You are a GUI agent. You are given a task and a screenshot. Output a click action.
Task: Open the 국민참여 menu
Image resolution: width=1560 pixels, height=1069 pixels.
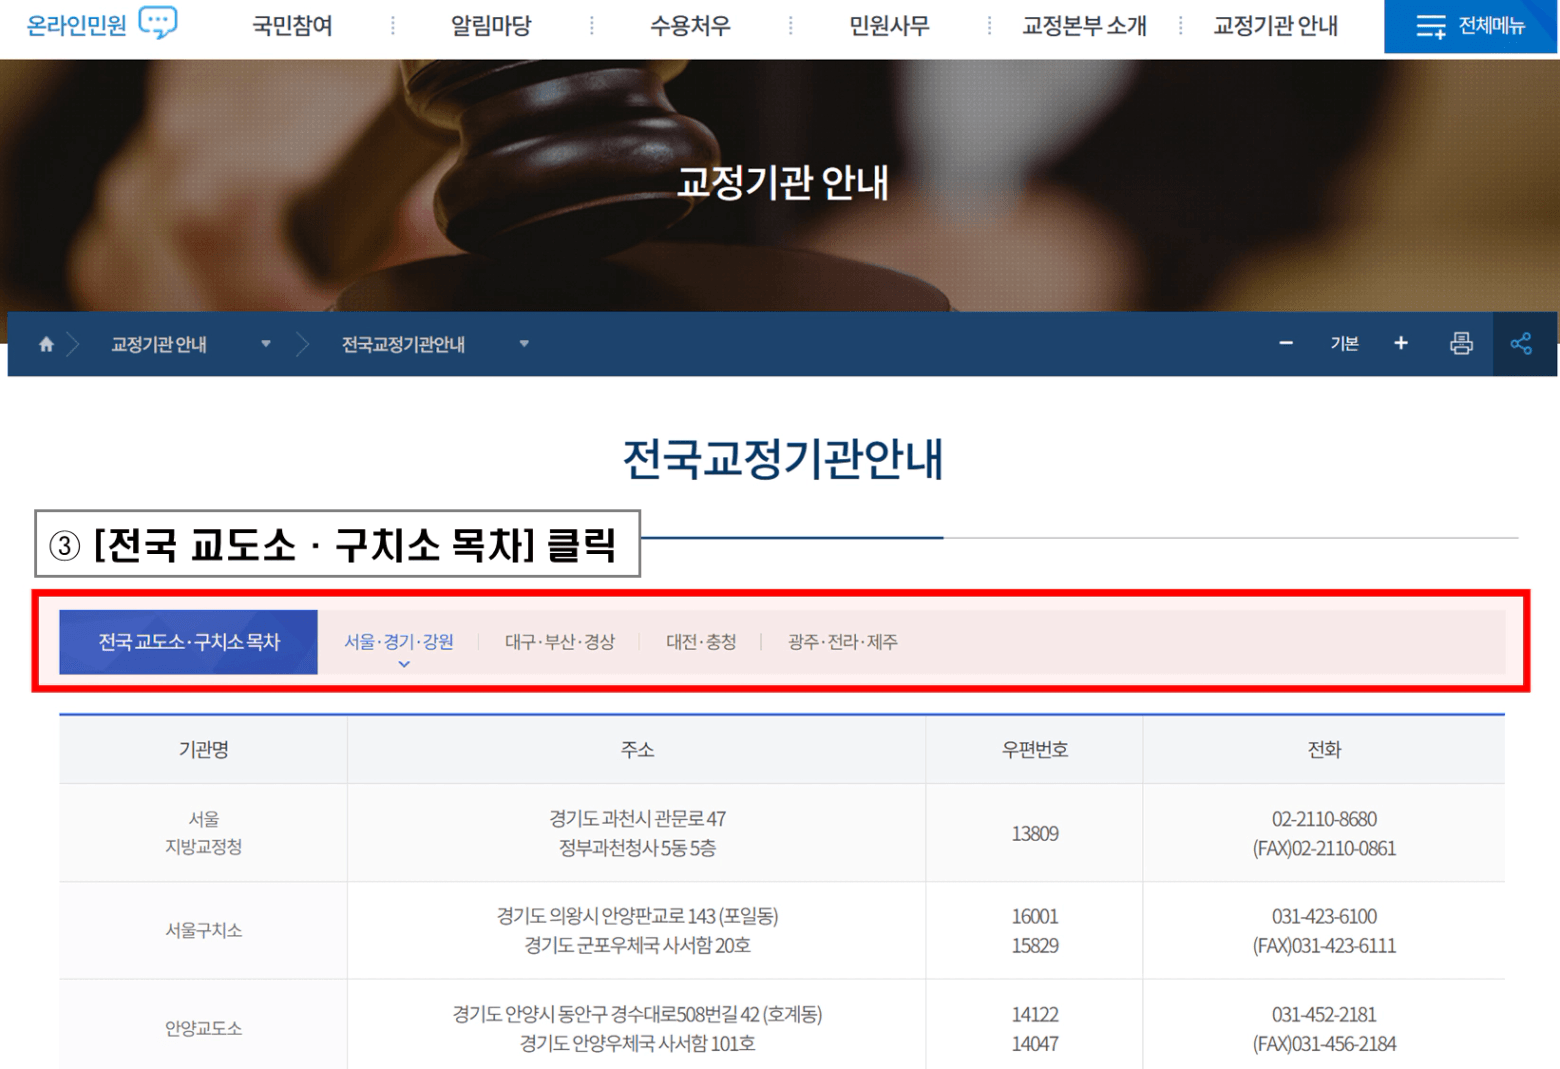(292, 26)
